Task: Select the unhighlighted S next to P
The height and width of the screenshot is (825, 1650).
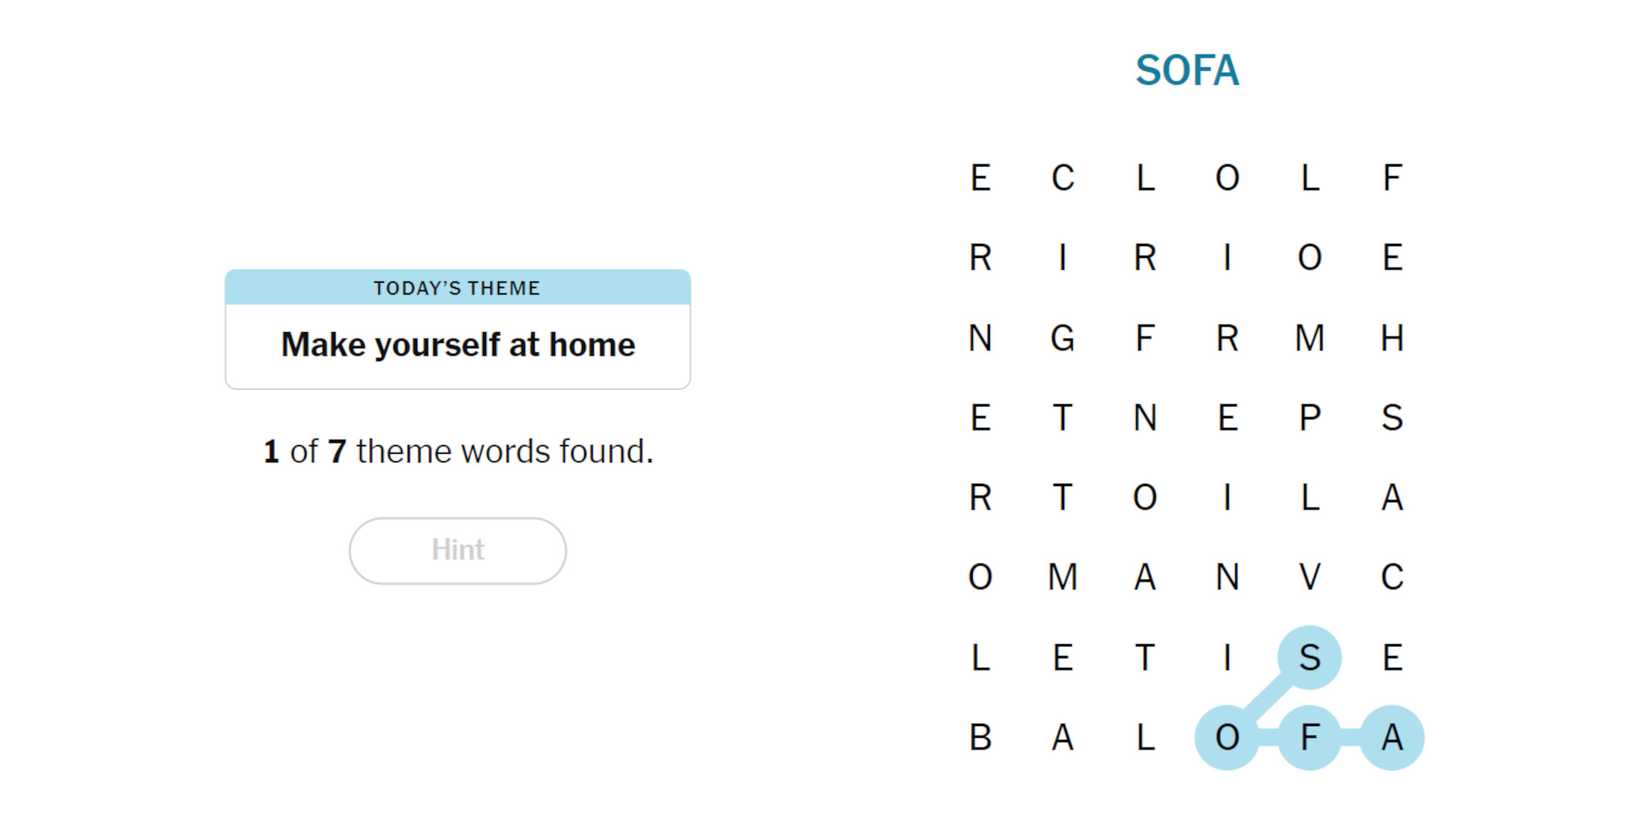Action: tap(1392, 417)
